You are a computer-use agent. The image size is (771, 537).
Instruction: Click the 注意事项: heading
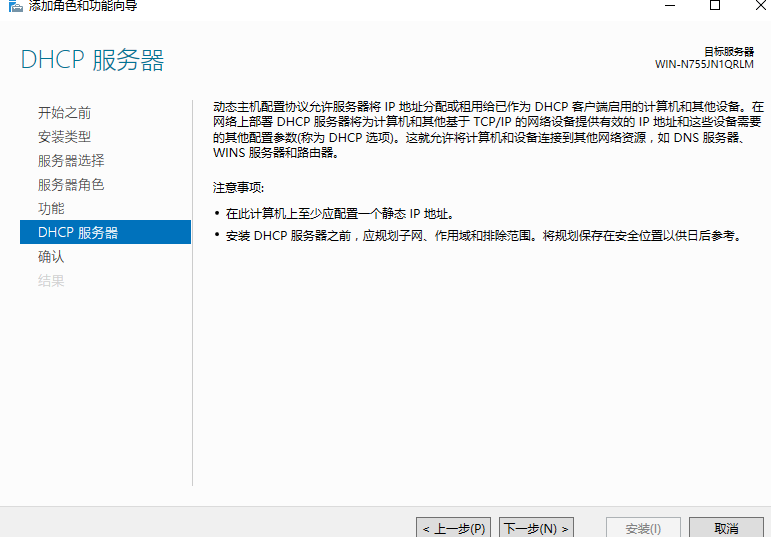click(x=238, y=187)
